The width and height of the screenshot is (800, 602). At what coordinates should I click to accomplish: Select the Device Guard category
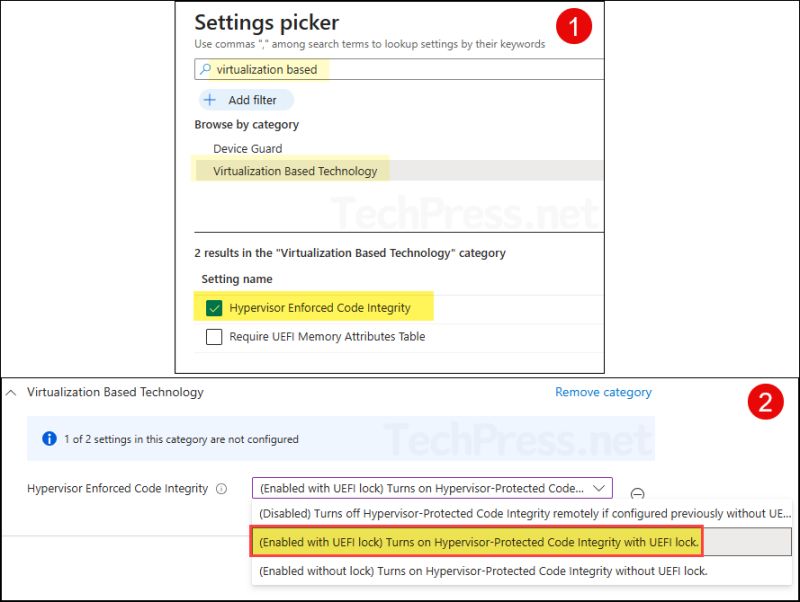pos(249,148)
